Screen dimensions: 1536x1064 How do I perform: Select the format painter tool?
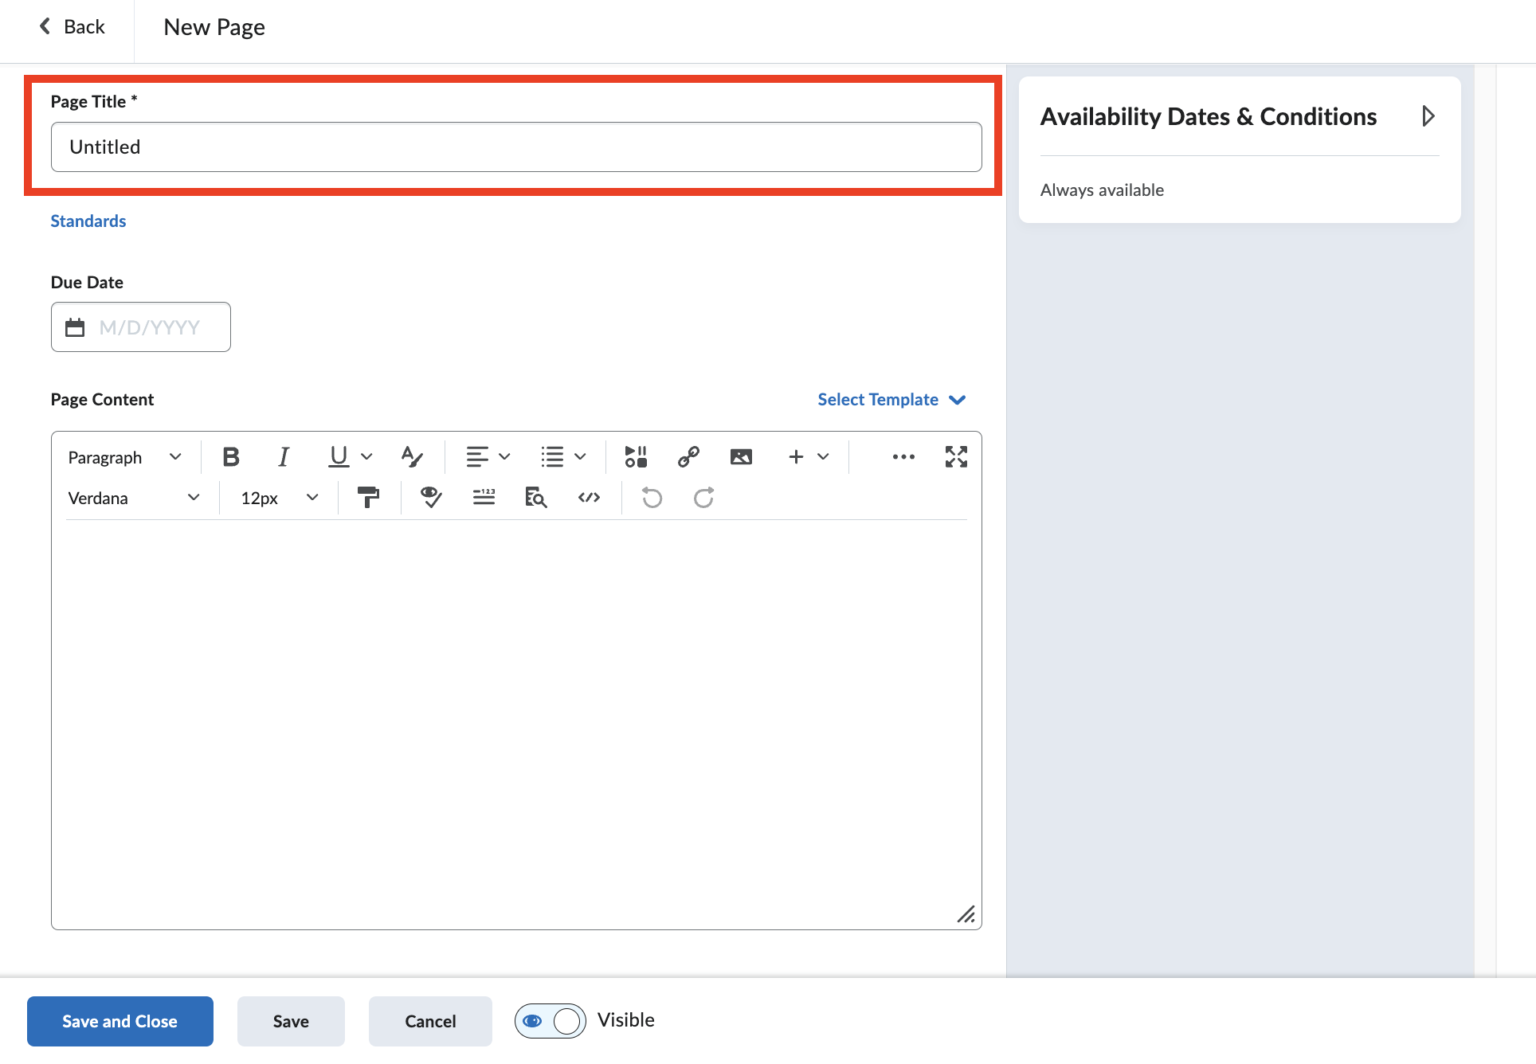[369, 497]
